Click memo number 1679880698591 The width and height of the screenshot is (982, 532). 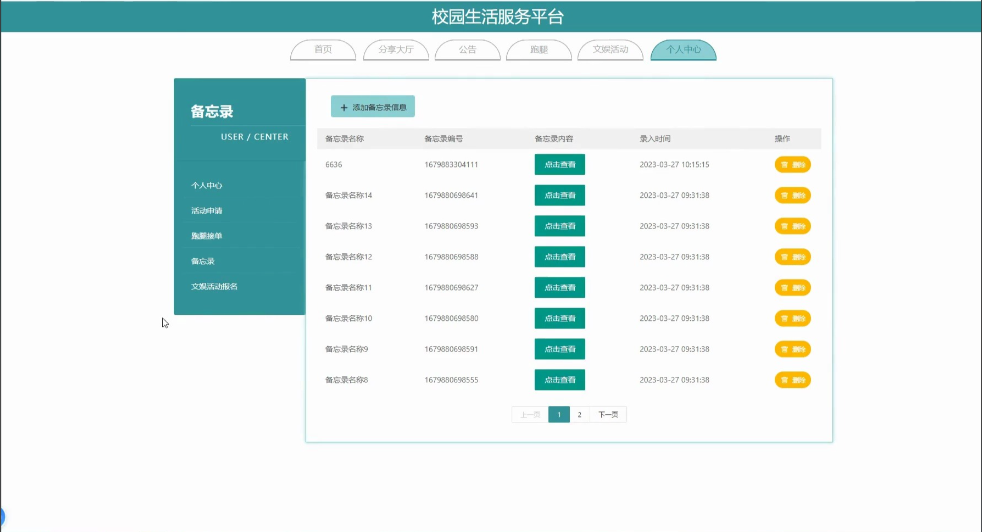tap(451, 348)
